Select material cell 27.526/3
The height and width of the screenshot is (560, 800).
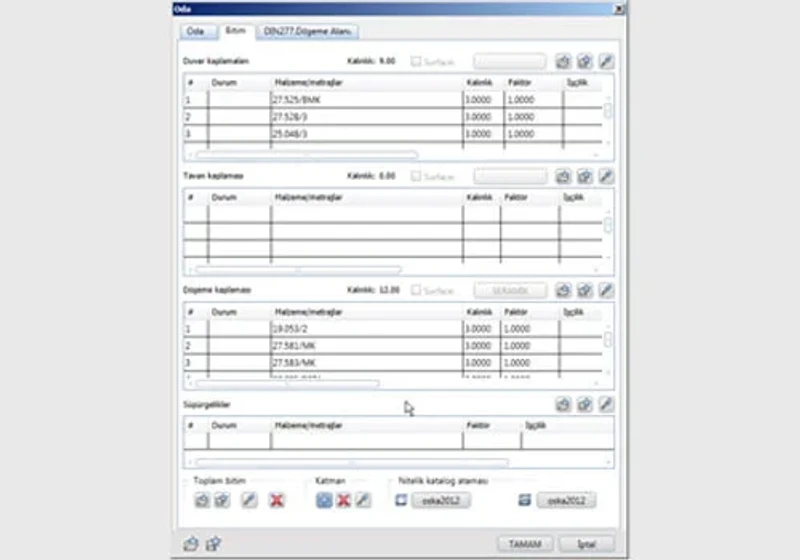[366, 117]
